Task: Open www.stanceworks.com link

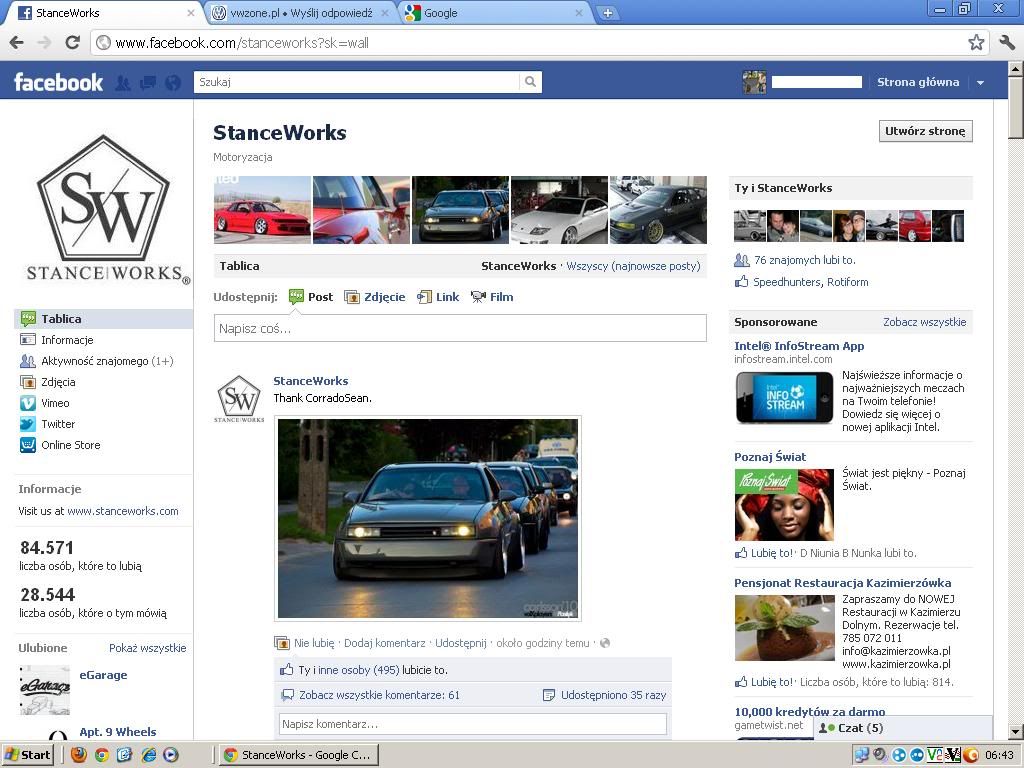Action: pyautogui.click(x=123, y=511)
